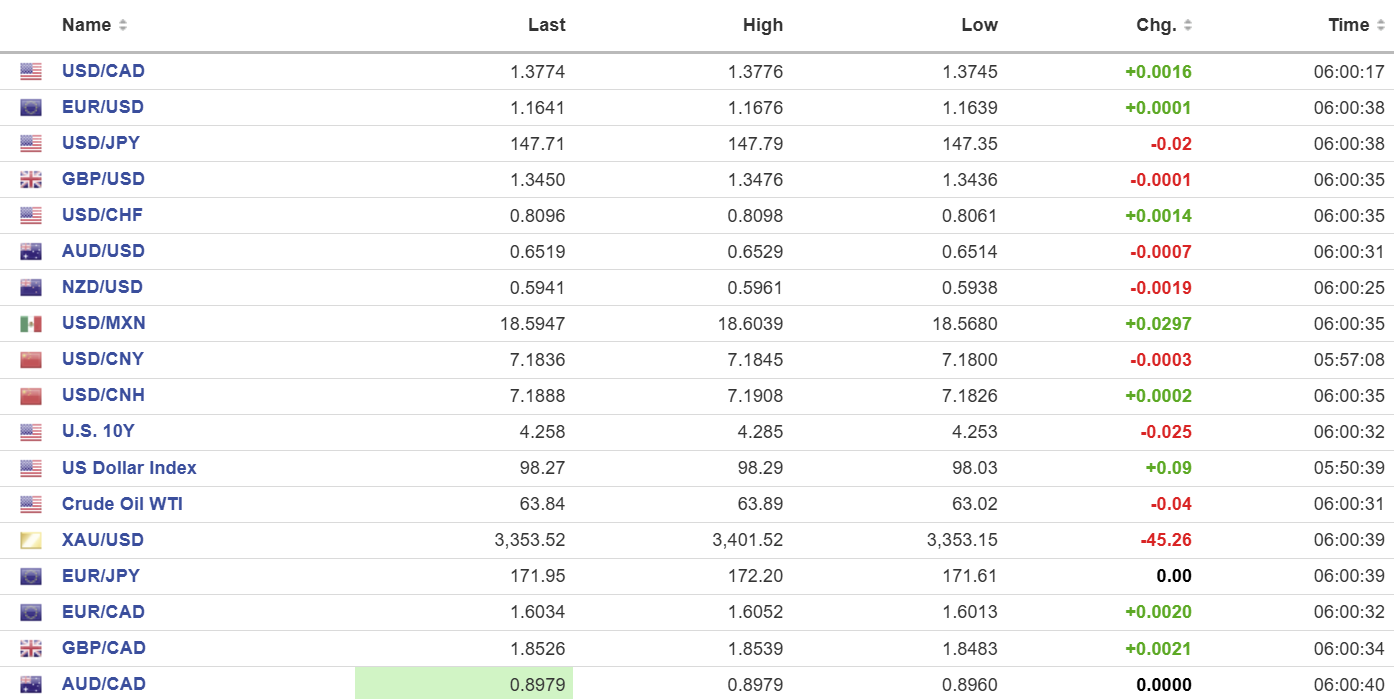The image size is (1394, 699).
Task: Sort the table by Chg. column arrows
Action: pos(1187,26)
